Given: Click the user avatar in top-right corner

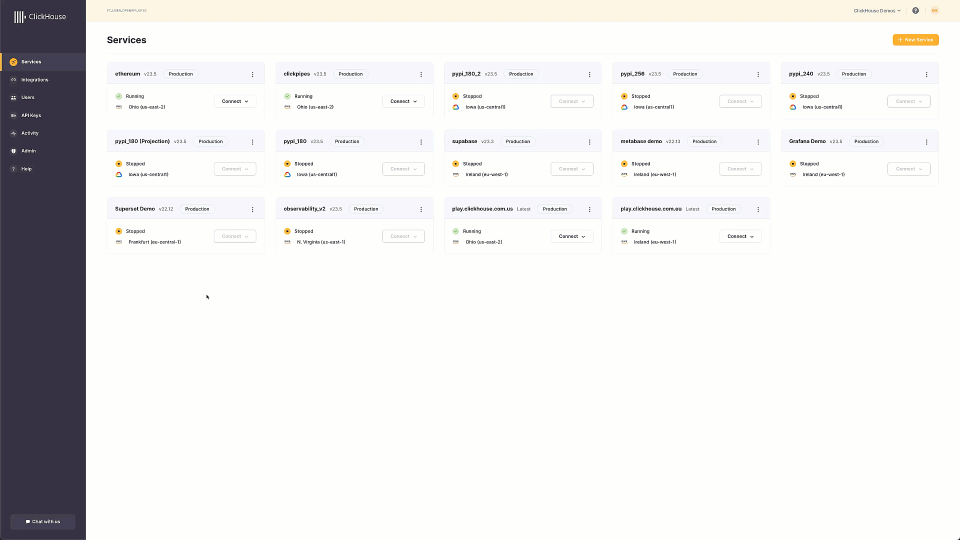Looking at the screenshot, I should pyautogui.click(x=935, y=11).
